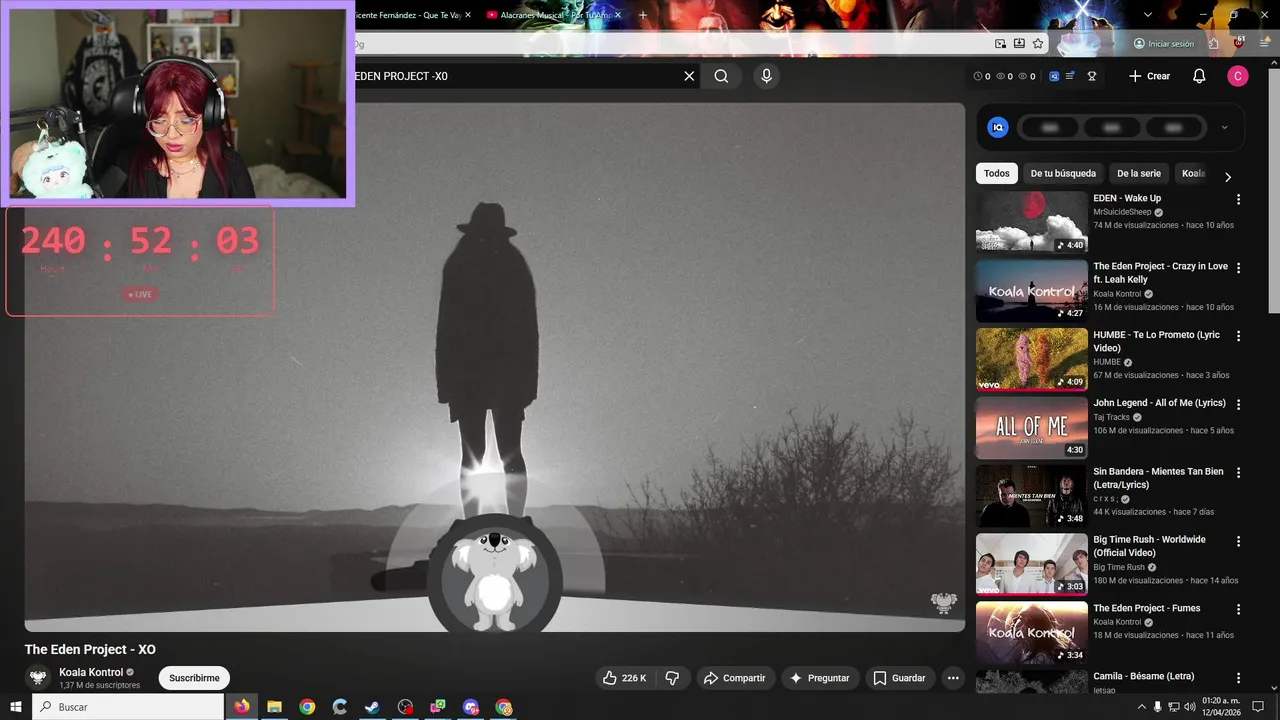This screenshot has height=720, width=1280.
Task: Open options for Sin Bandera Mientes Tan Bien
Action: [x=1238, y=472]
